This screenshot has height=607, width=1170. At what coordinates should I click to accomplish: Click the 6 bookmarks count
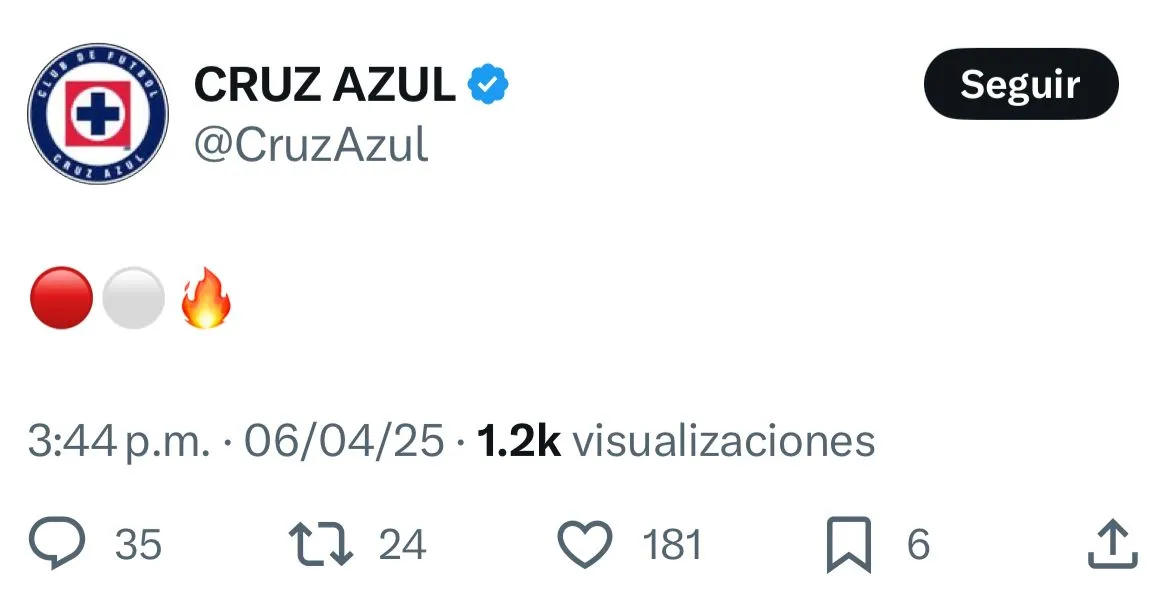[x=918, y=545]
